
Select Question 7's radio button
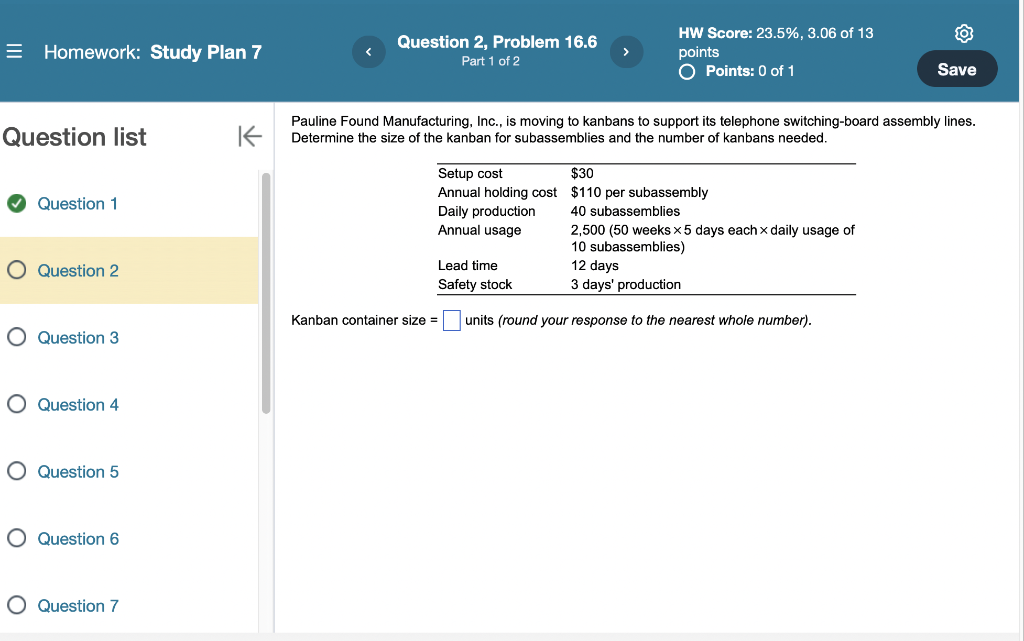15,605
